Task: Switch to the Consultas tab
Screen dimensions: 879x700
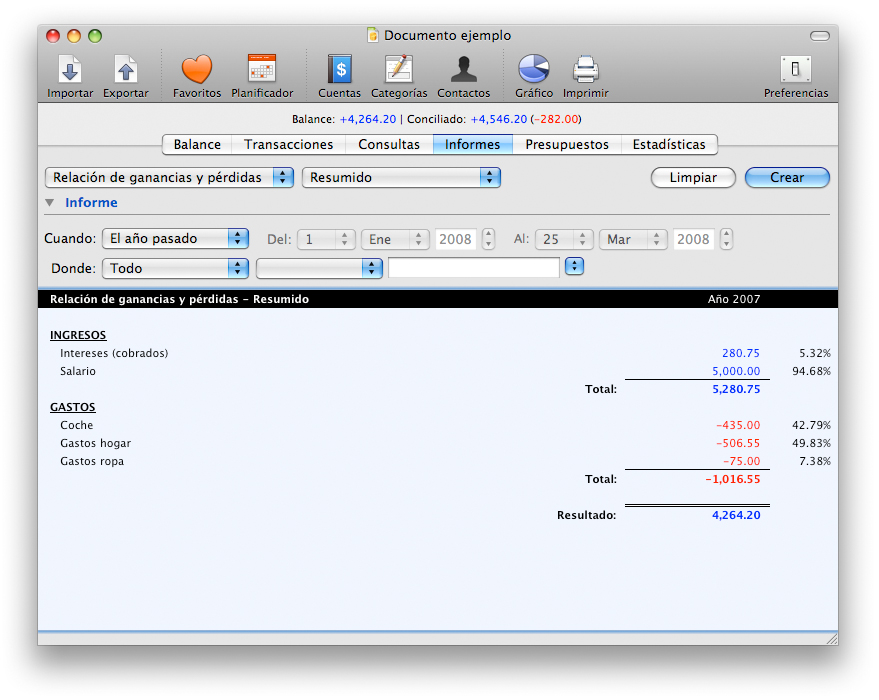Action: [x=389, y=145]
